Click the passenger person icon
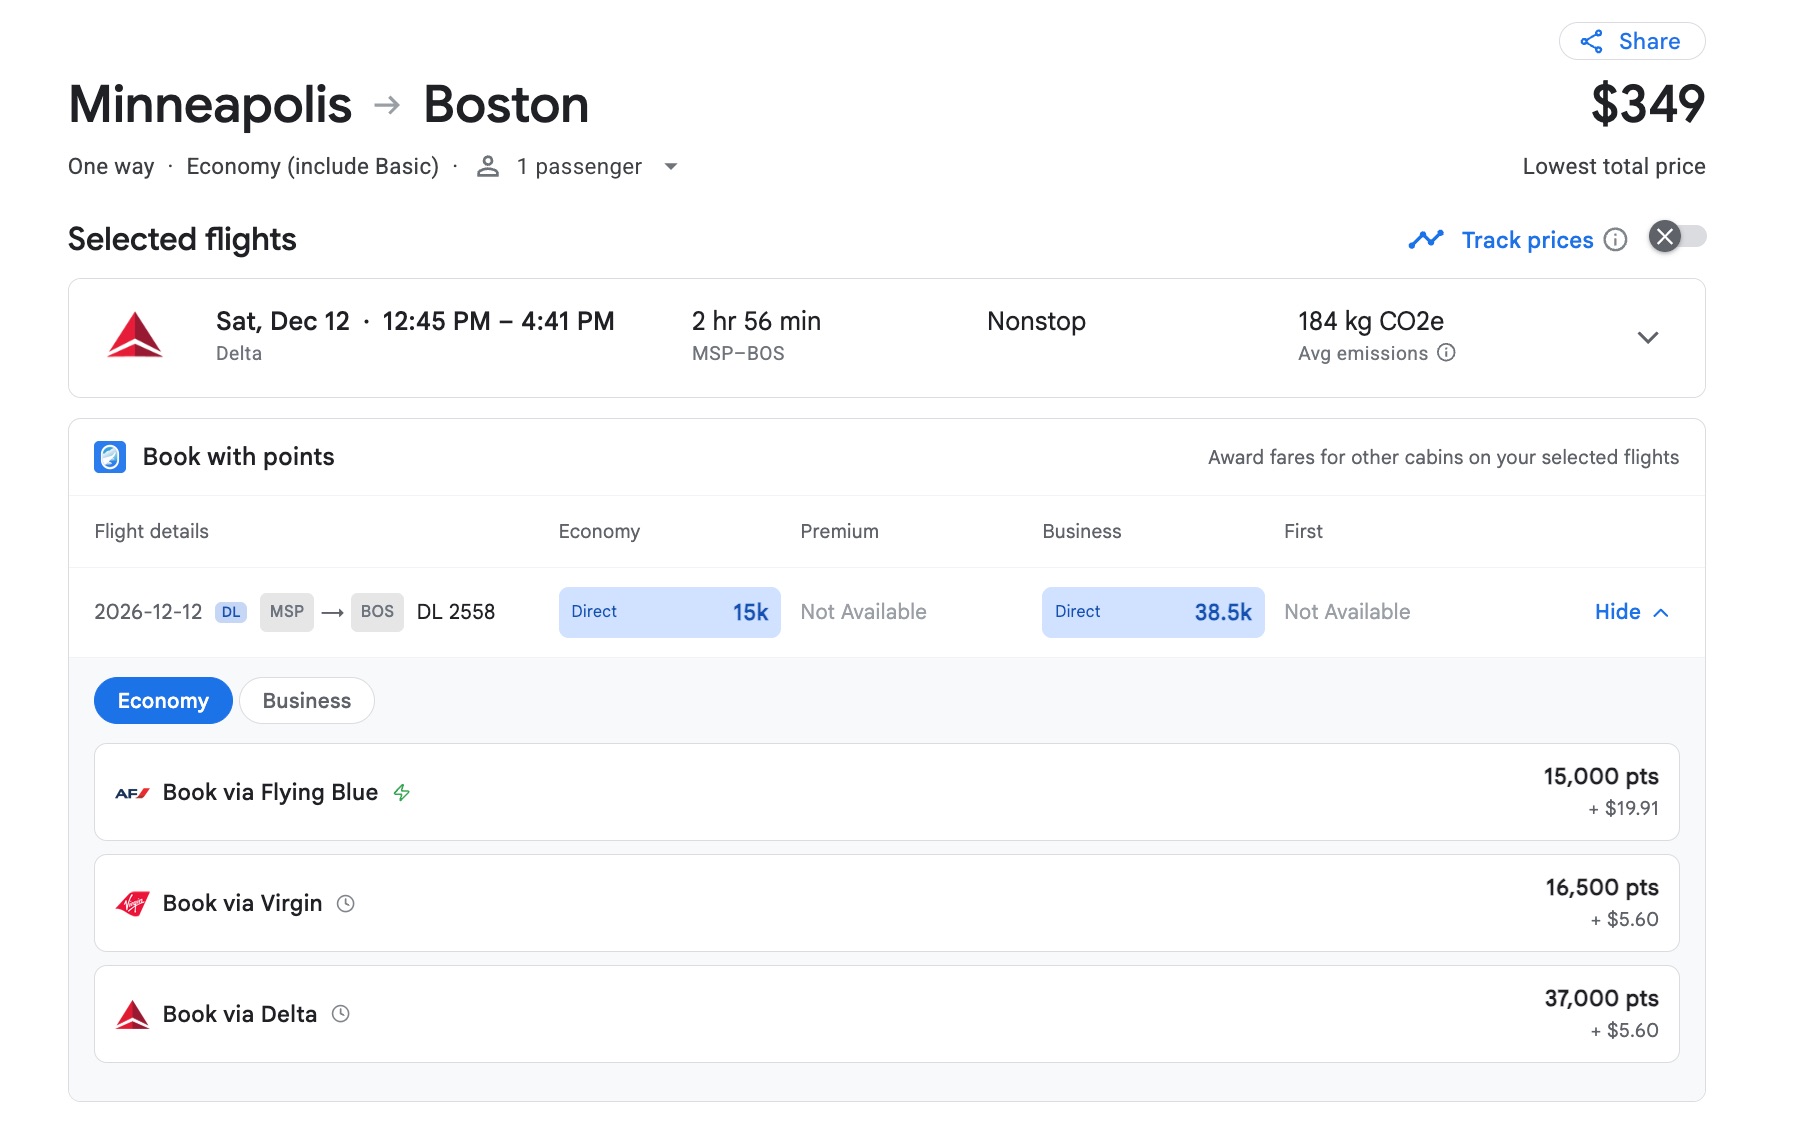Screen dimensions: 1796x1128 (488, 166)
